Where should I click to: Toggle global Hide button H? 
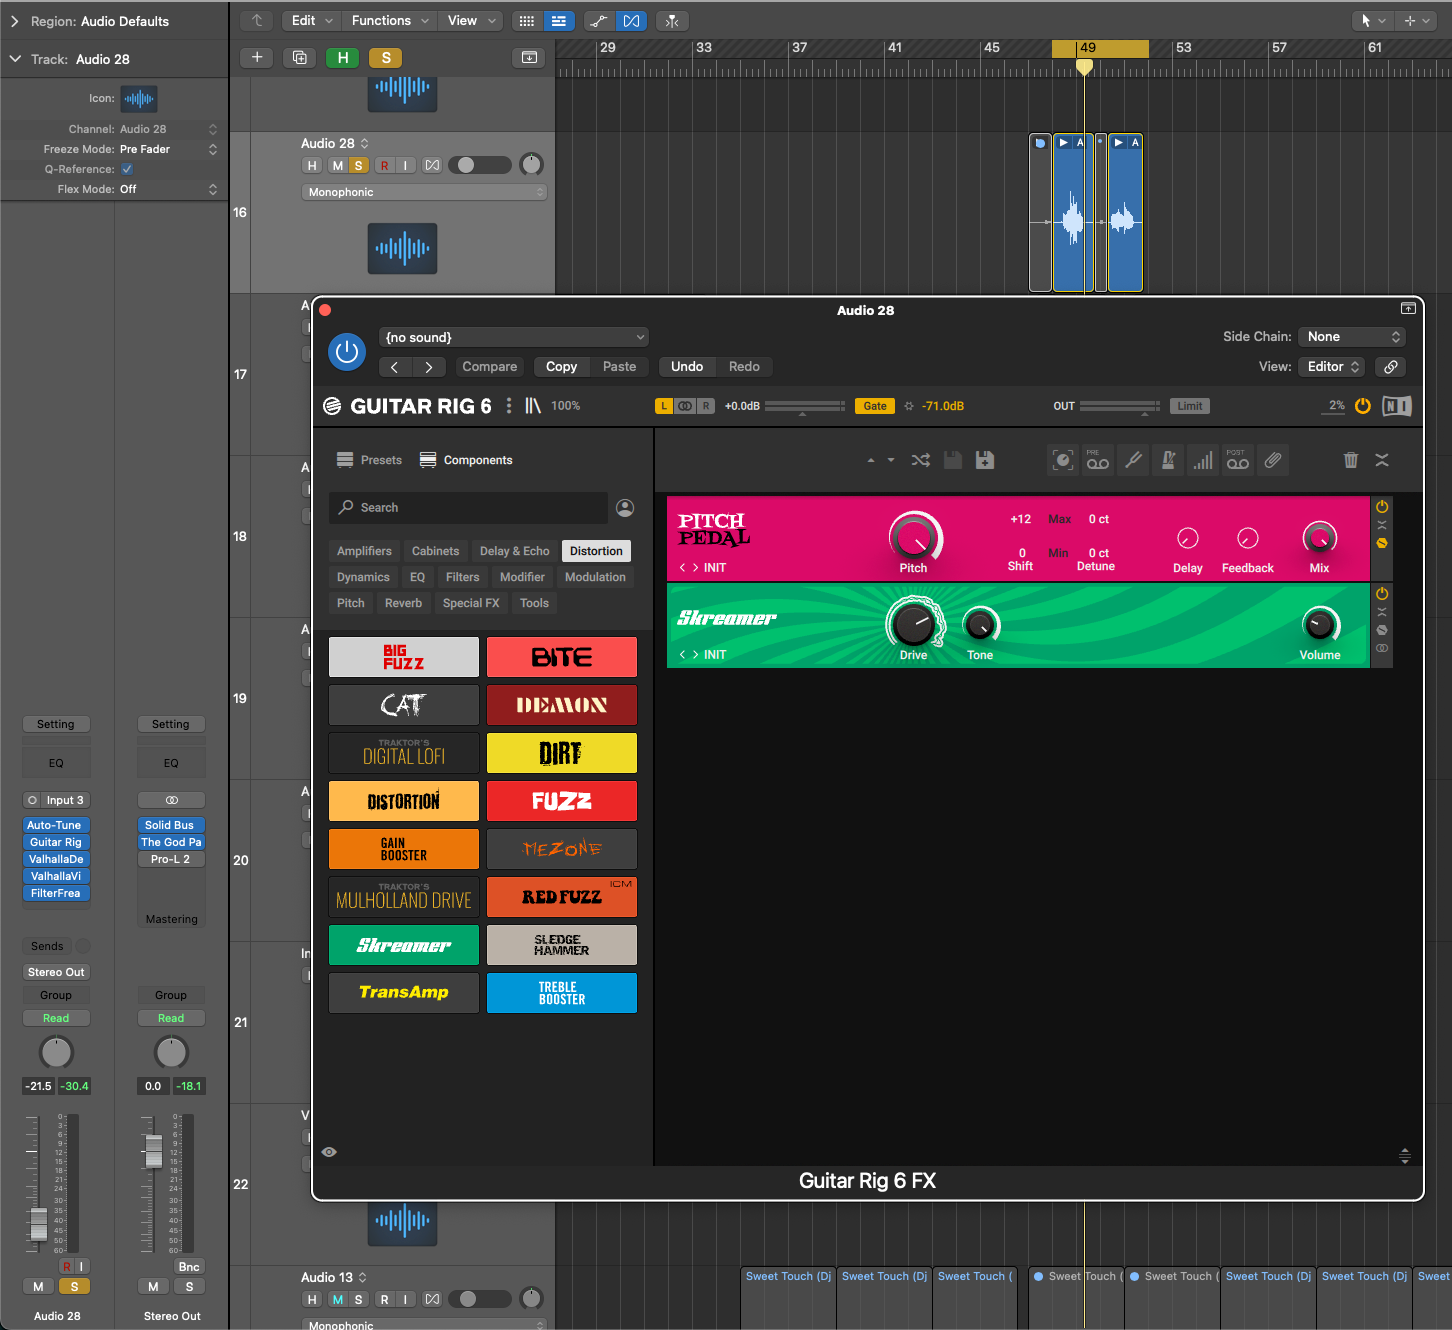click(x=343, y=58)
